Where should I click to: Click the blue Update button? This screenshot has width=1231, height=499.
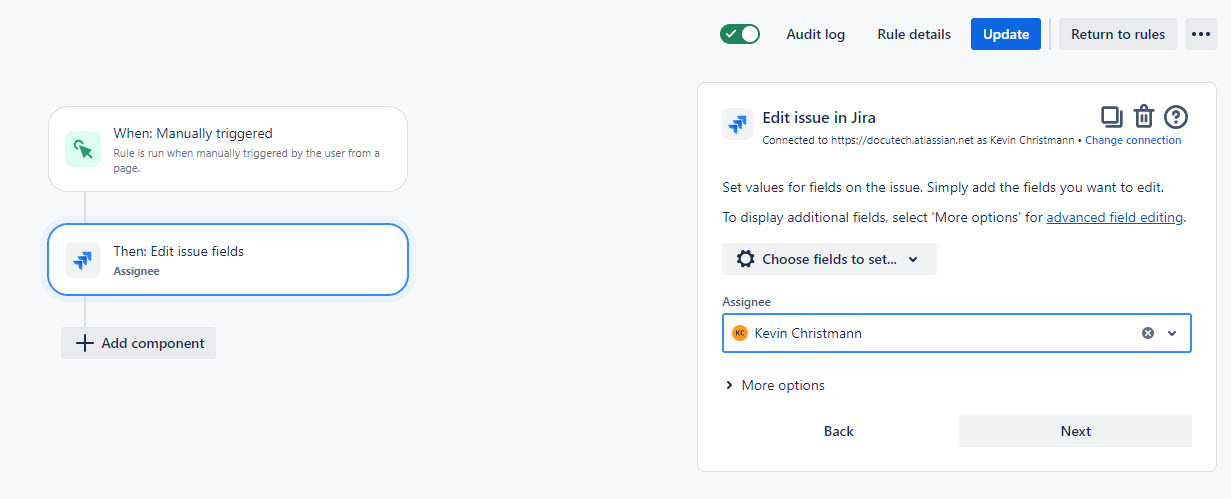click(x=1006, y=34)
